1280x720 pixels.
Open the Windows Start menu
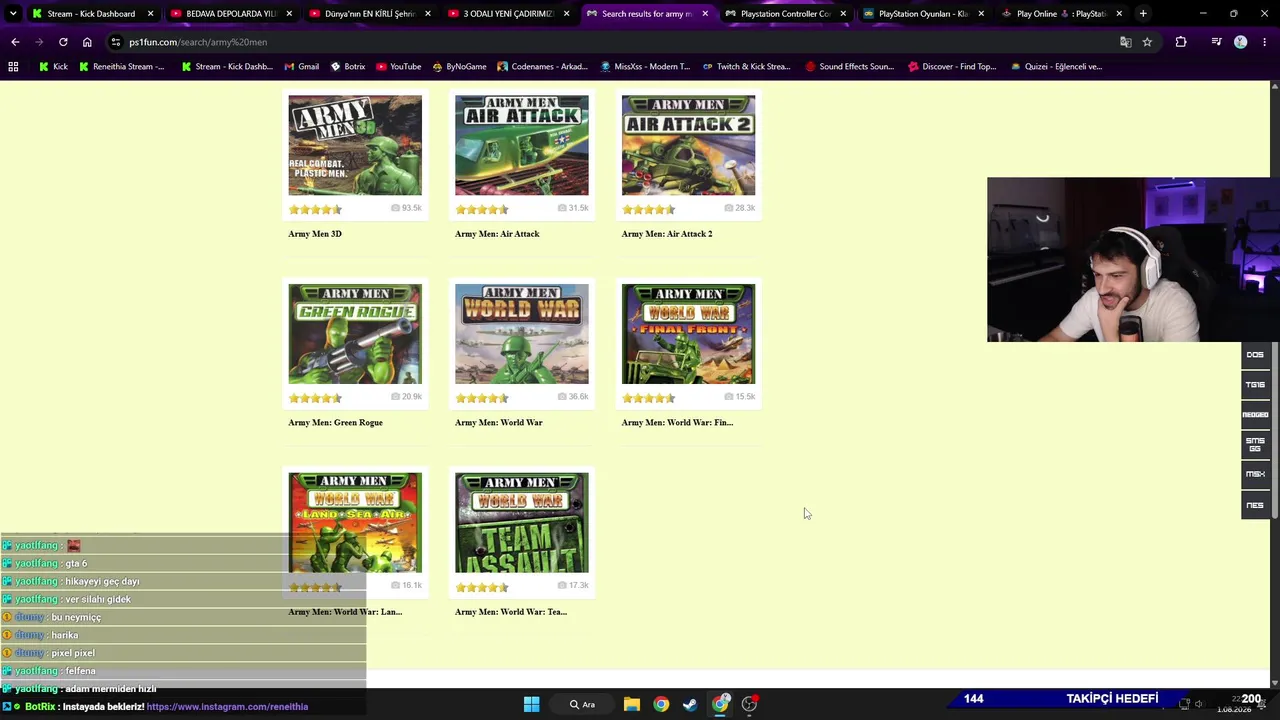point(531,704)
